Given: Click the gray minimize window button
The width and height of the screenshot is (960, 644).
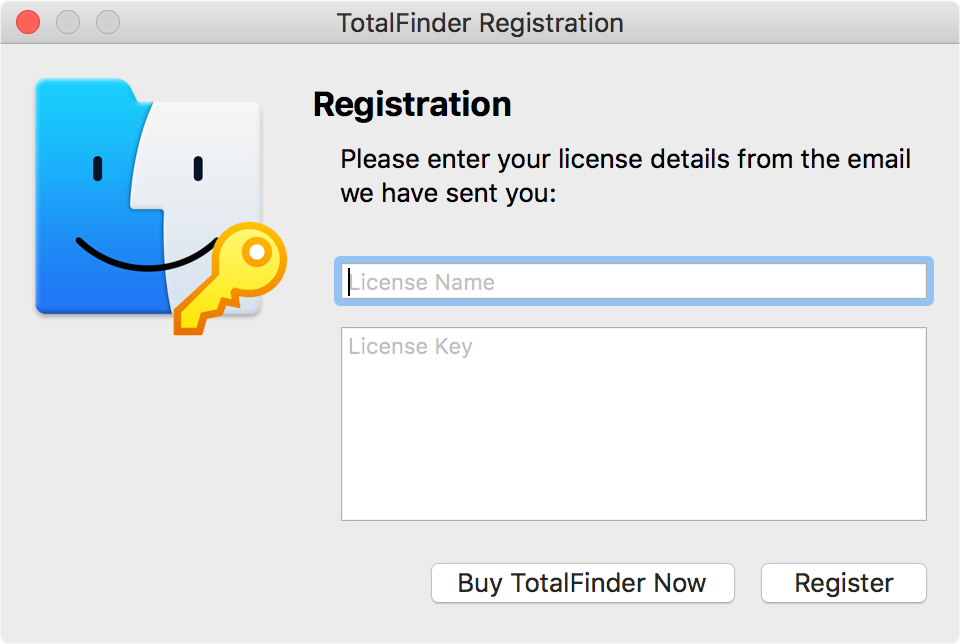Looking at the screenshot, I should [x=67, y=22].
